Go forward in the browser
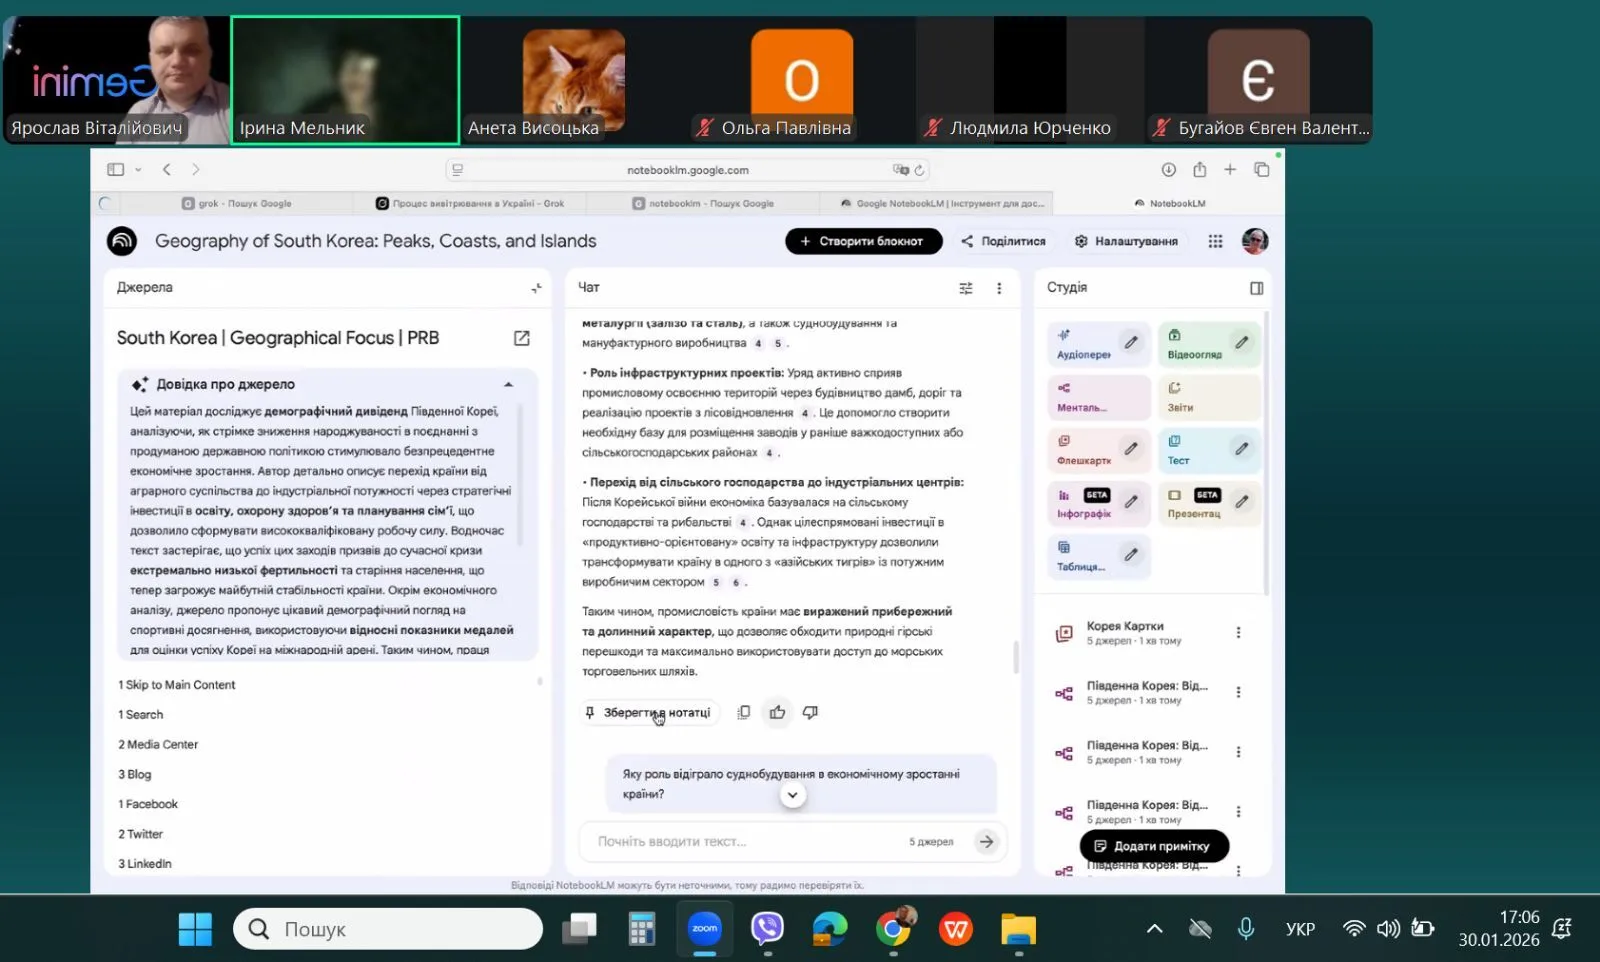 pyautogui.click(x=196, y=170)
